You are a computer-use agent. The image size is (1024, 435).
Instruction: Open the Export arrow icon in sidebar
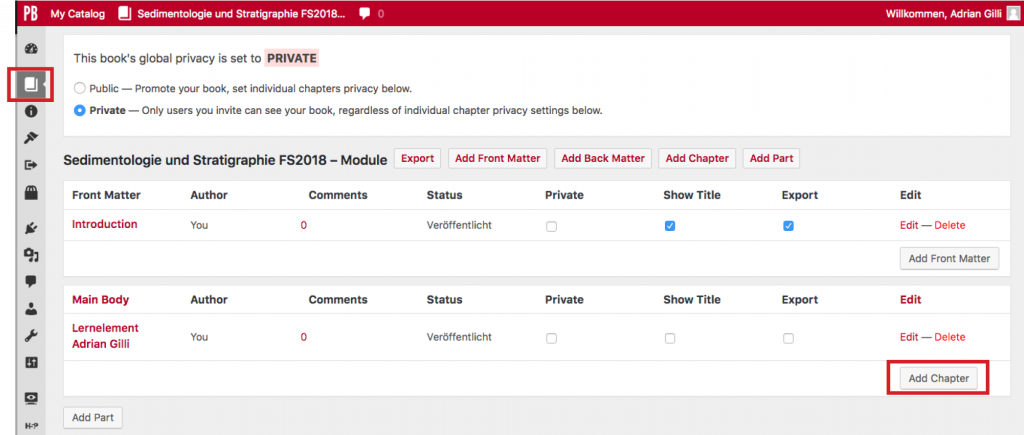[x=31, y=165]
